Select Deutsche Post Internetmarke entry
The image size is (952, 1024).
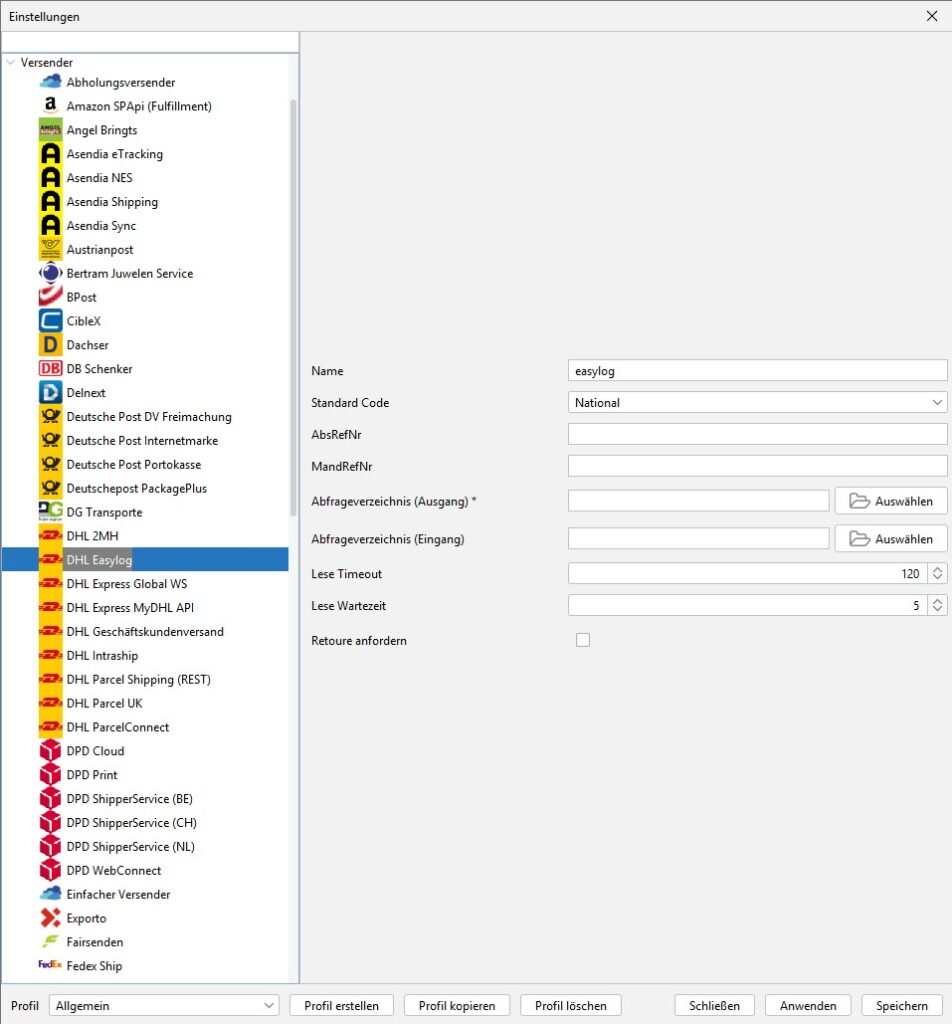coord(141,441)
